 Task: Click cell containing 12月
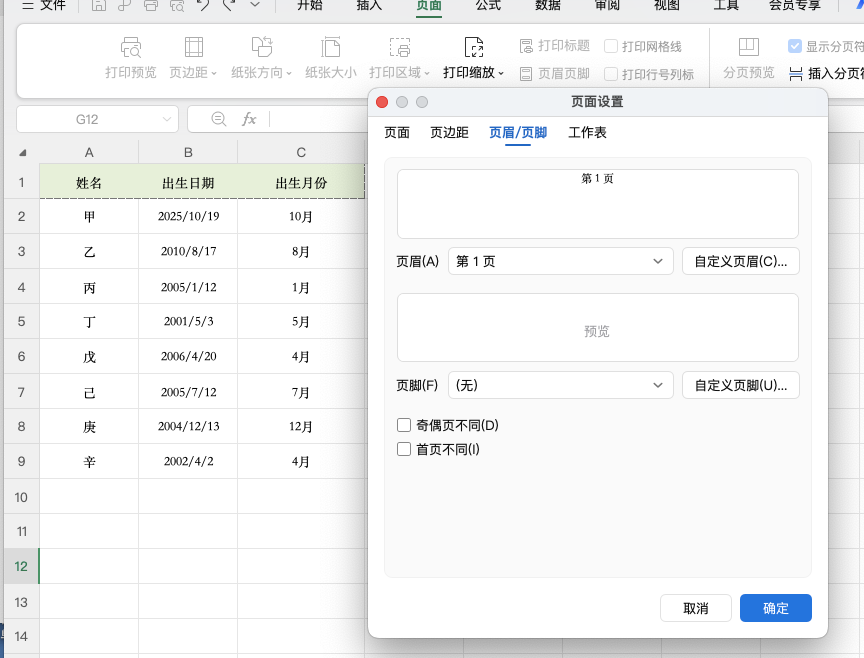coord(301,426)
